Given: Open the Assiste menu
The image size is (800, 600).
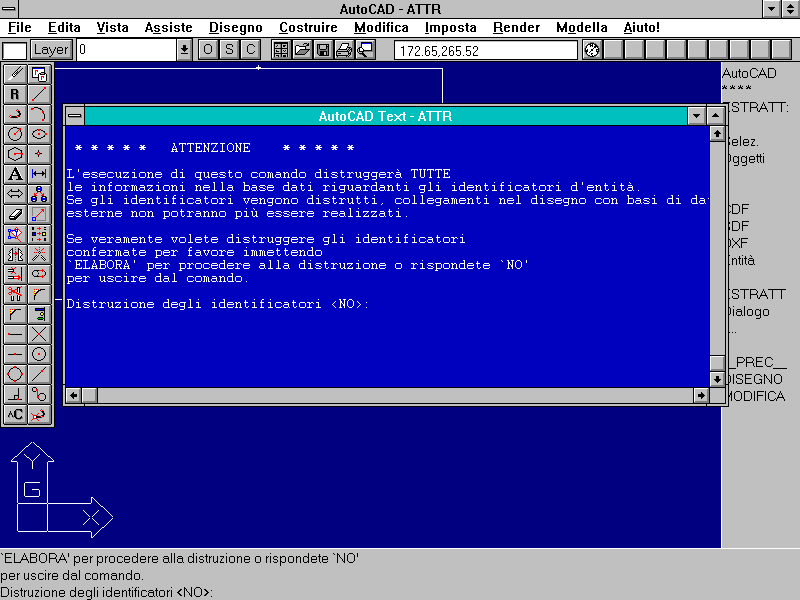Looking at the screenshot, I should coord(168,28).
